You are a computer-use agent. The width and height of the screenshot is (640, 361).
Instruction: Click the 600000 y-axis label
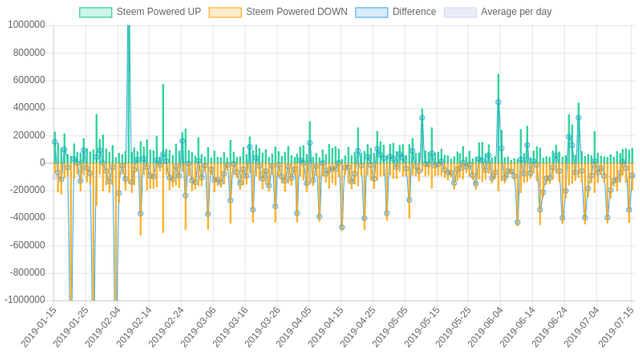29,80
